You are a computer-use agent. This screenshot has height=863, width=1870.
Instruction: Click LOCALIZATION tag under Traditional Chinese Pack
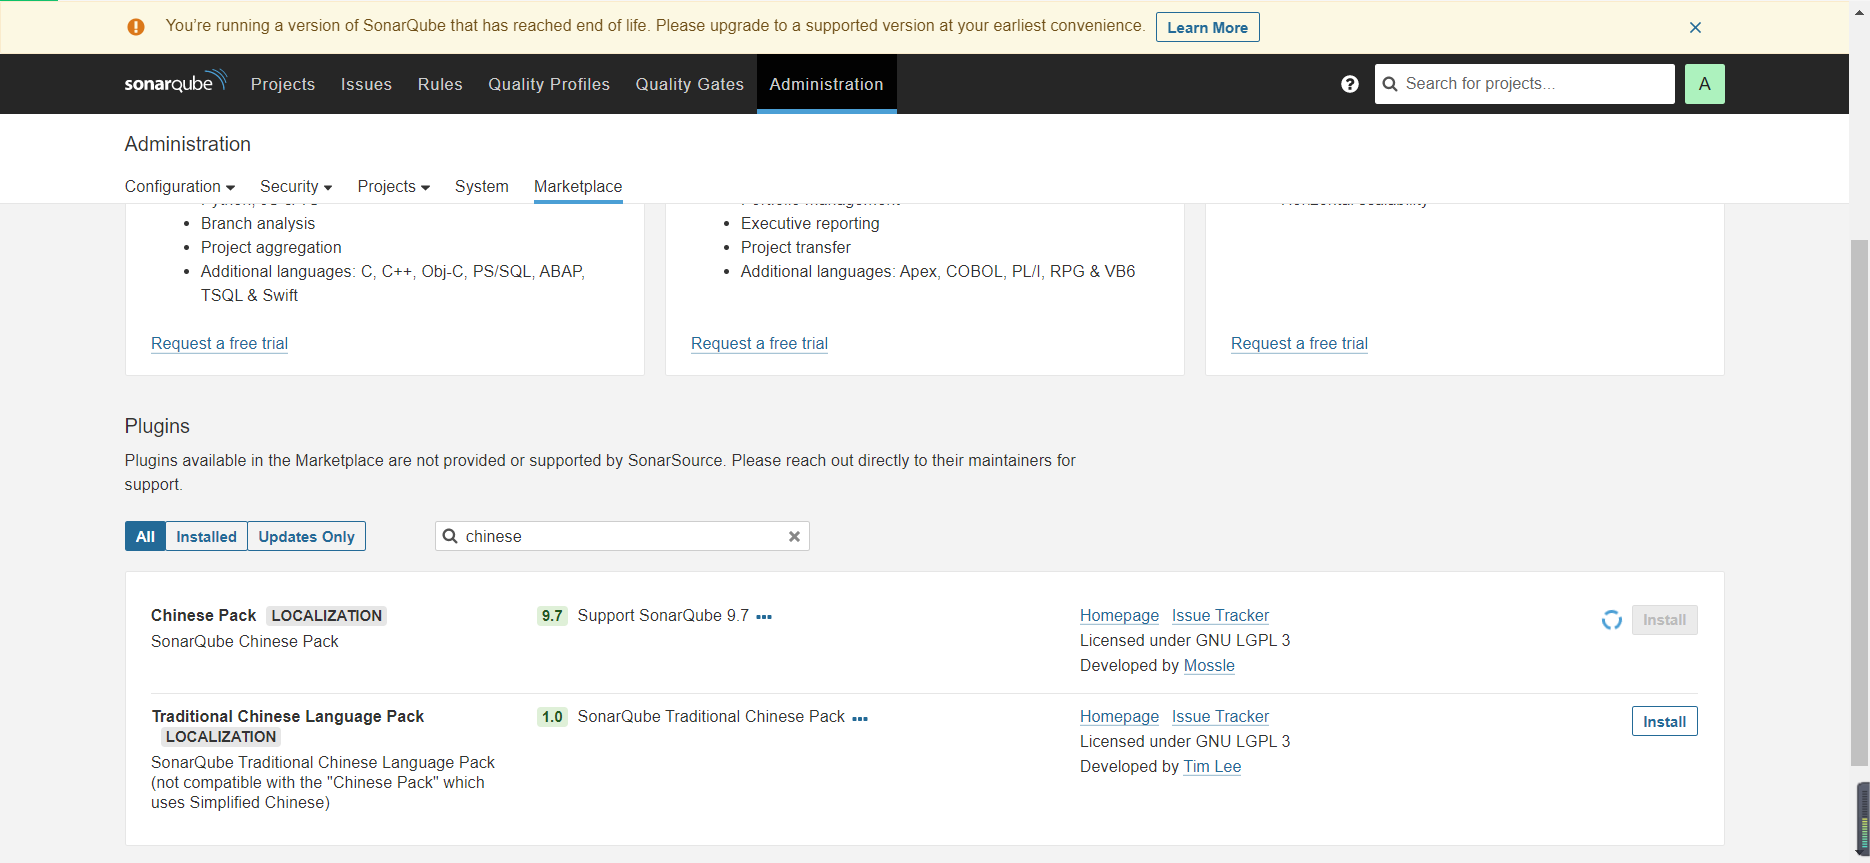pos(221,737)
